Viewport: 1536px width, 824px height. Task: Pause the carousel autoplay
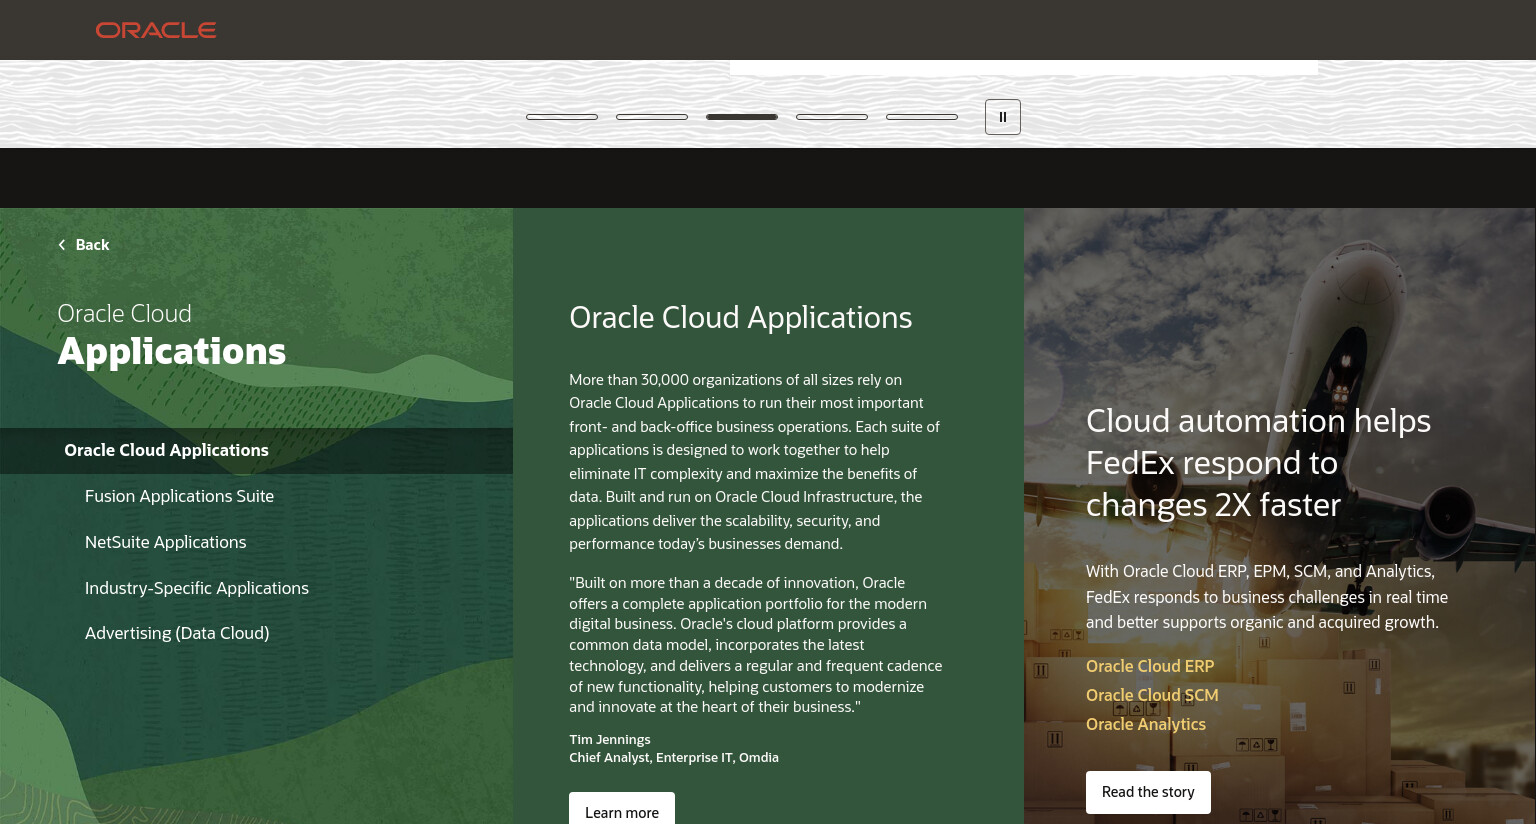pyautogui.click(x=1003, y=117)
